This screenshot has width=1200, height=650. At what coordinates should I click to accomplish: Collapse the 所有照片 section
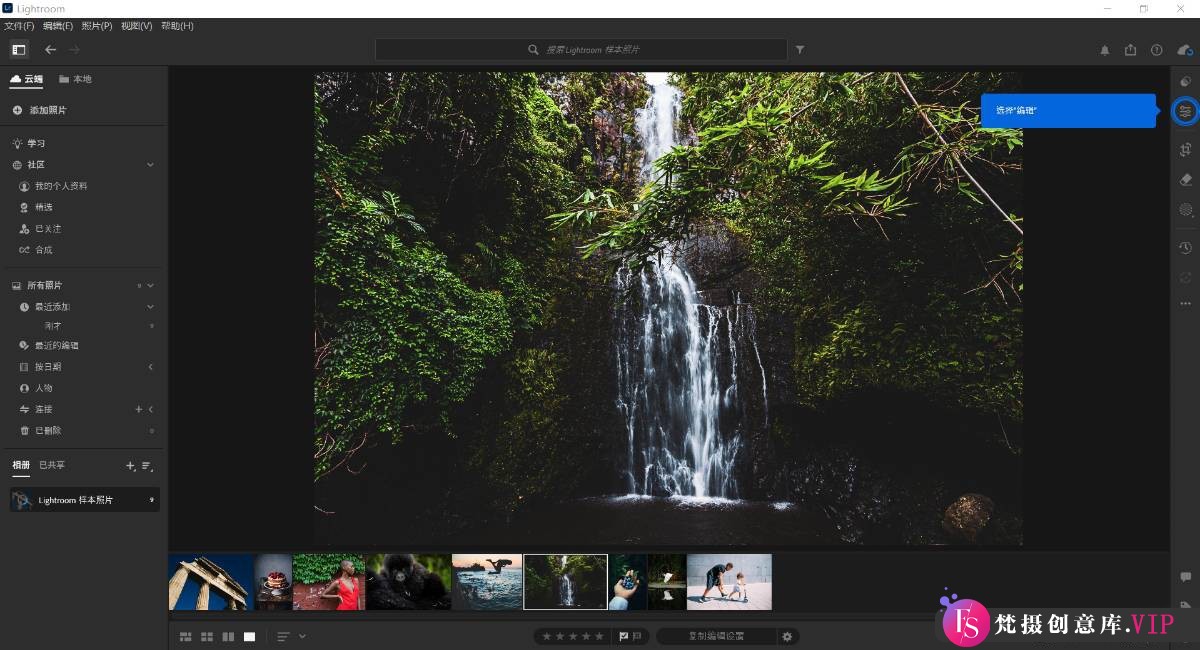150,285
